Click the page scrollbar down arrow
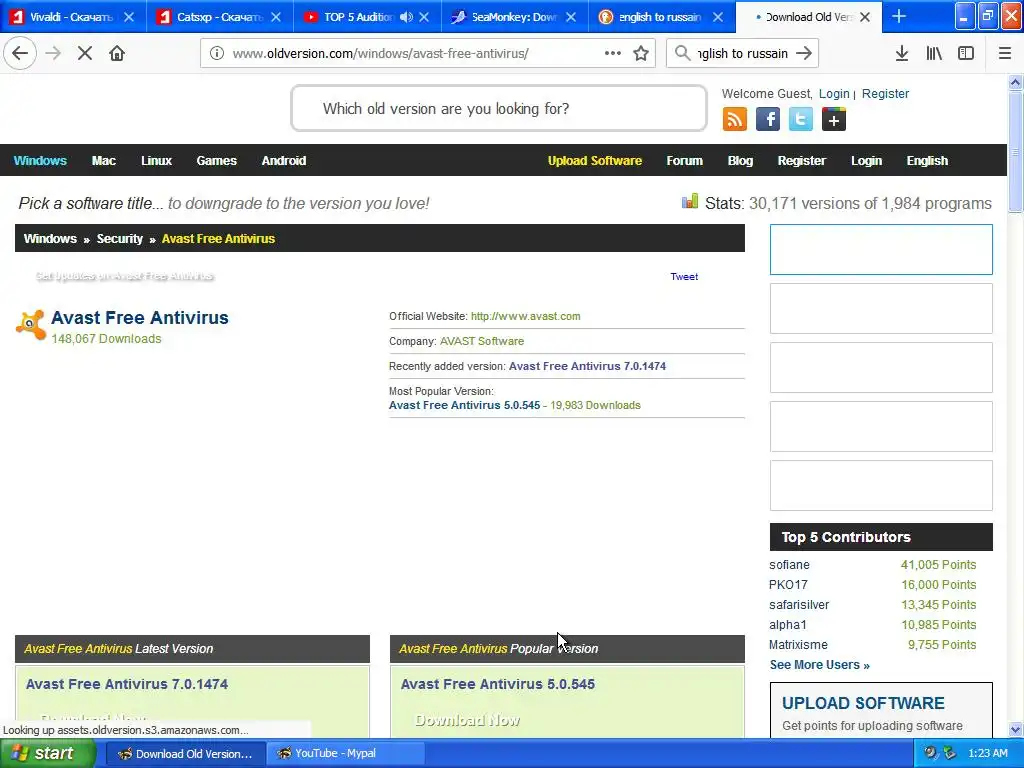 tap(1016, 729)
